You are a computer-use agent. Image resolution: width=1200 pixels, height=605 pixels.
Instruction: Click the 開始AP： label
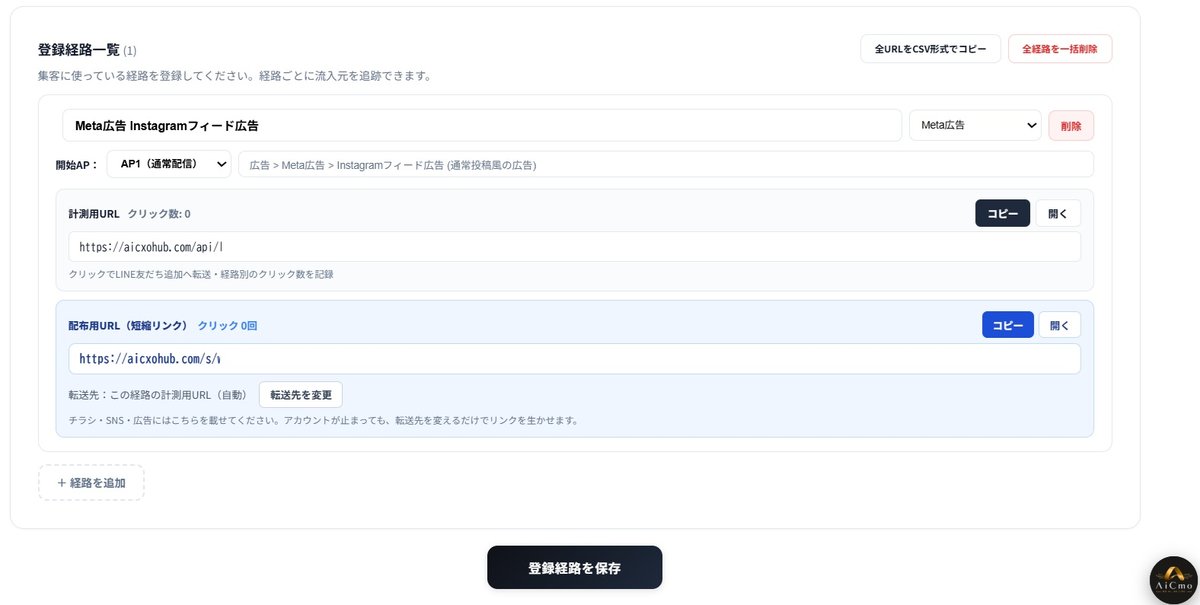77,165
